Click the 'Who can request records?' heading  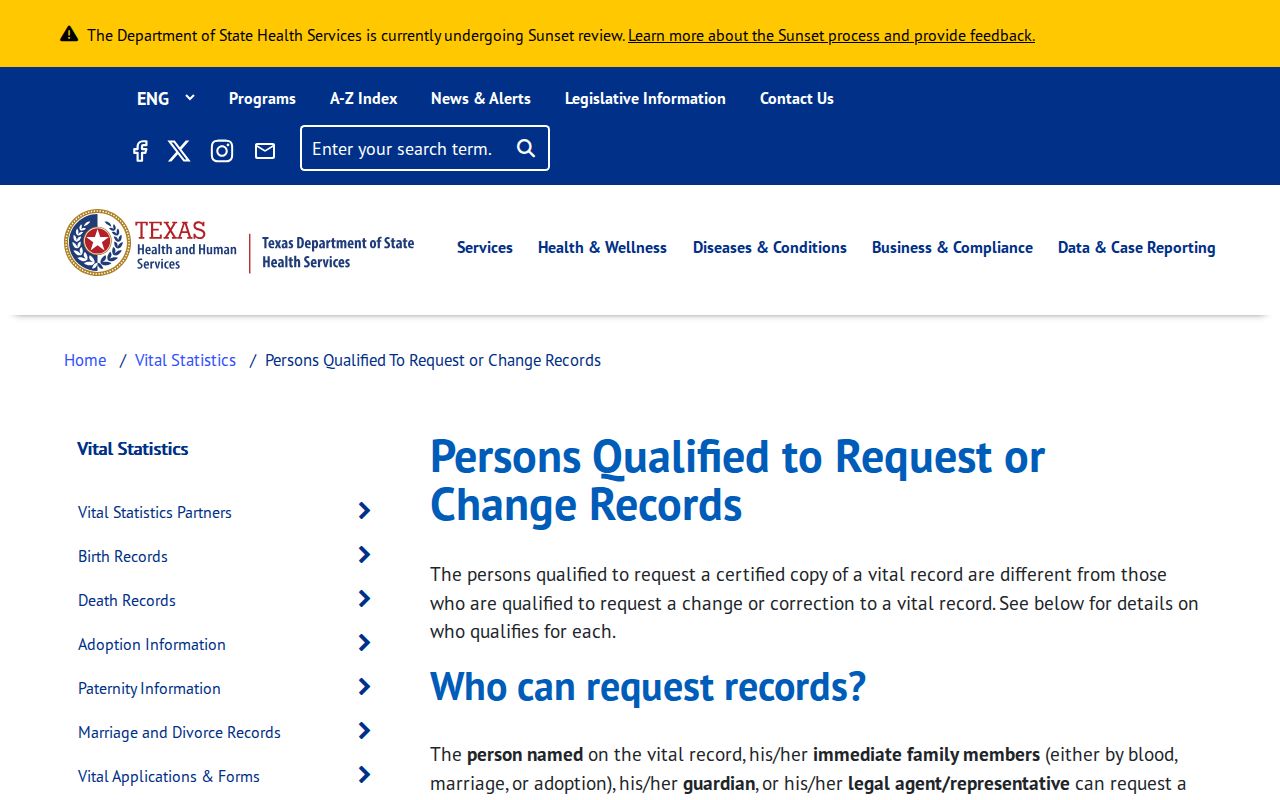(648, 686)
